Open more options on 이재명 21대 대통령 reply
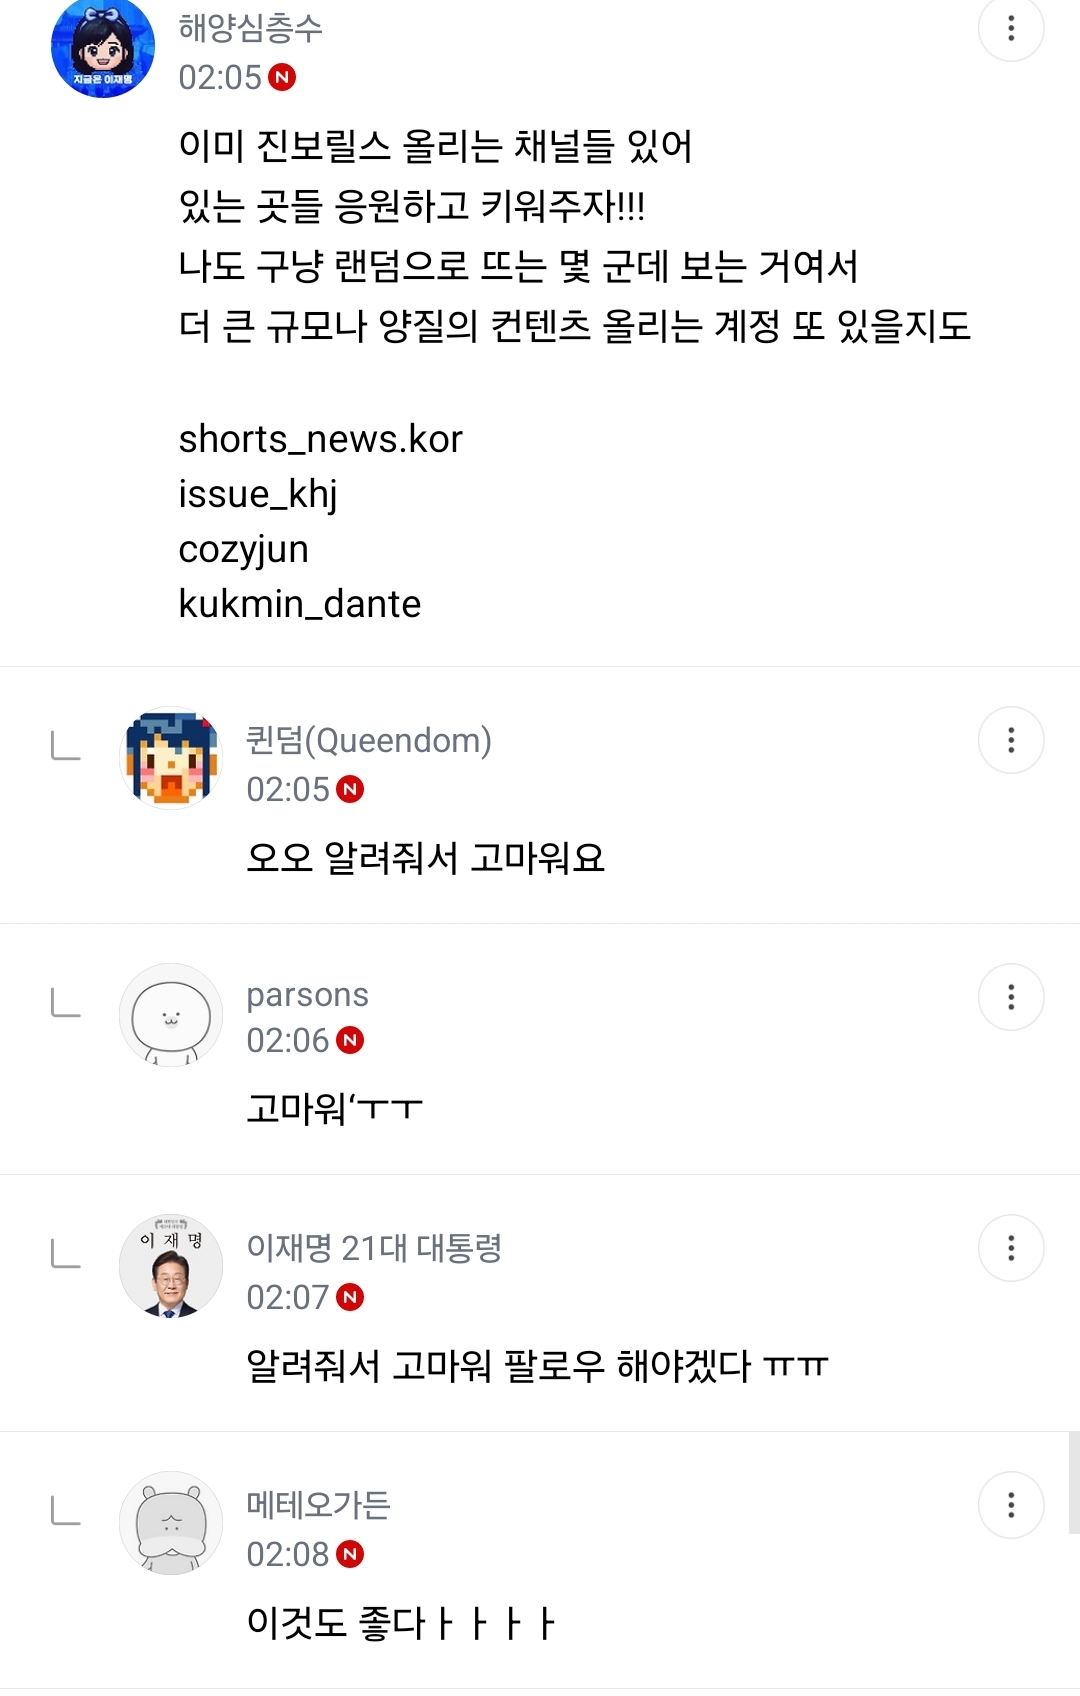Viewport: 1080px width, 1696px height. [x=1010, y=1248]
